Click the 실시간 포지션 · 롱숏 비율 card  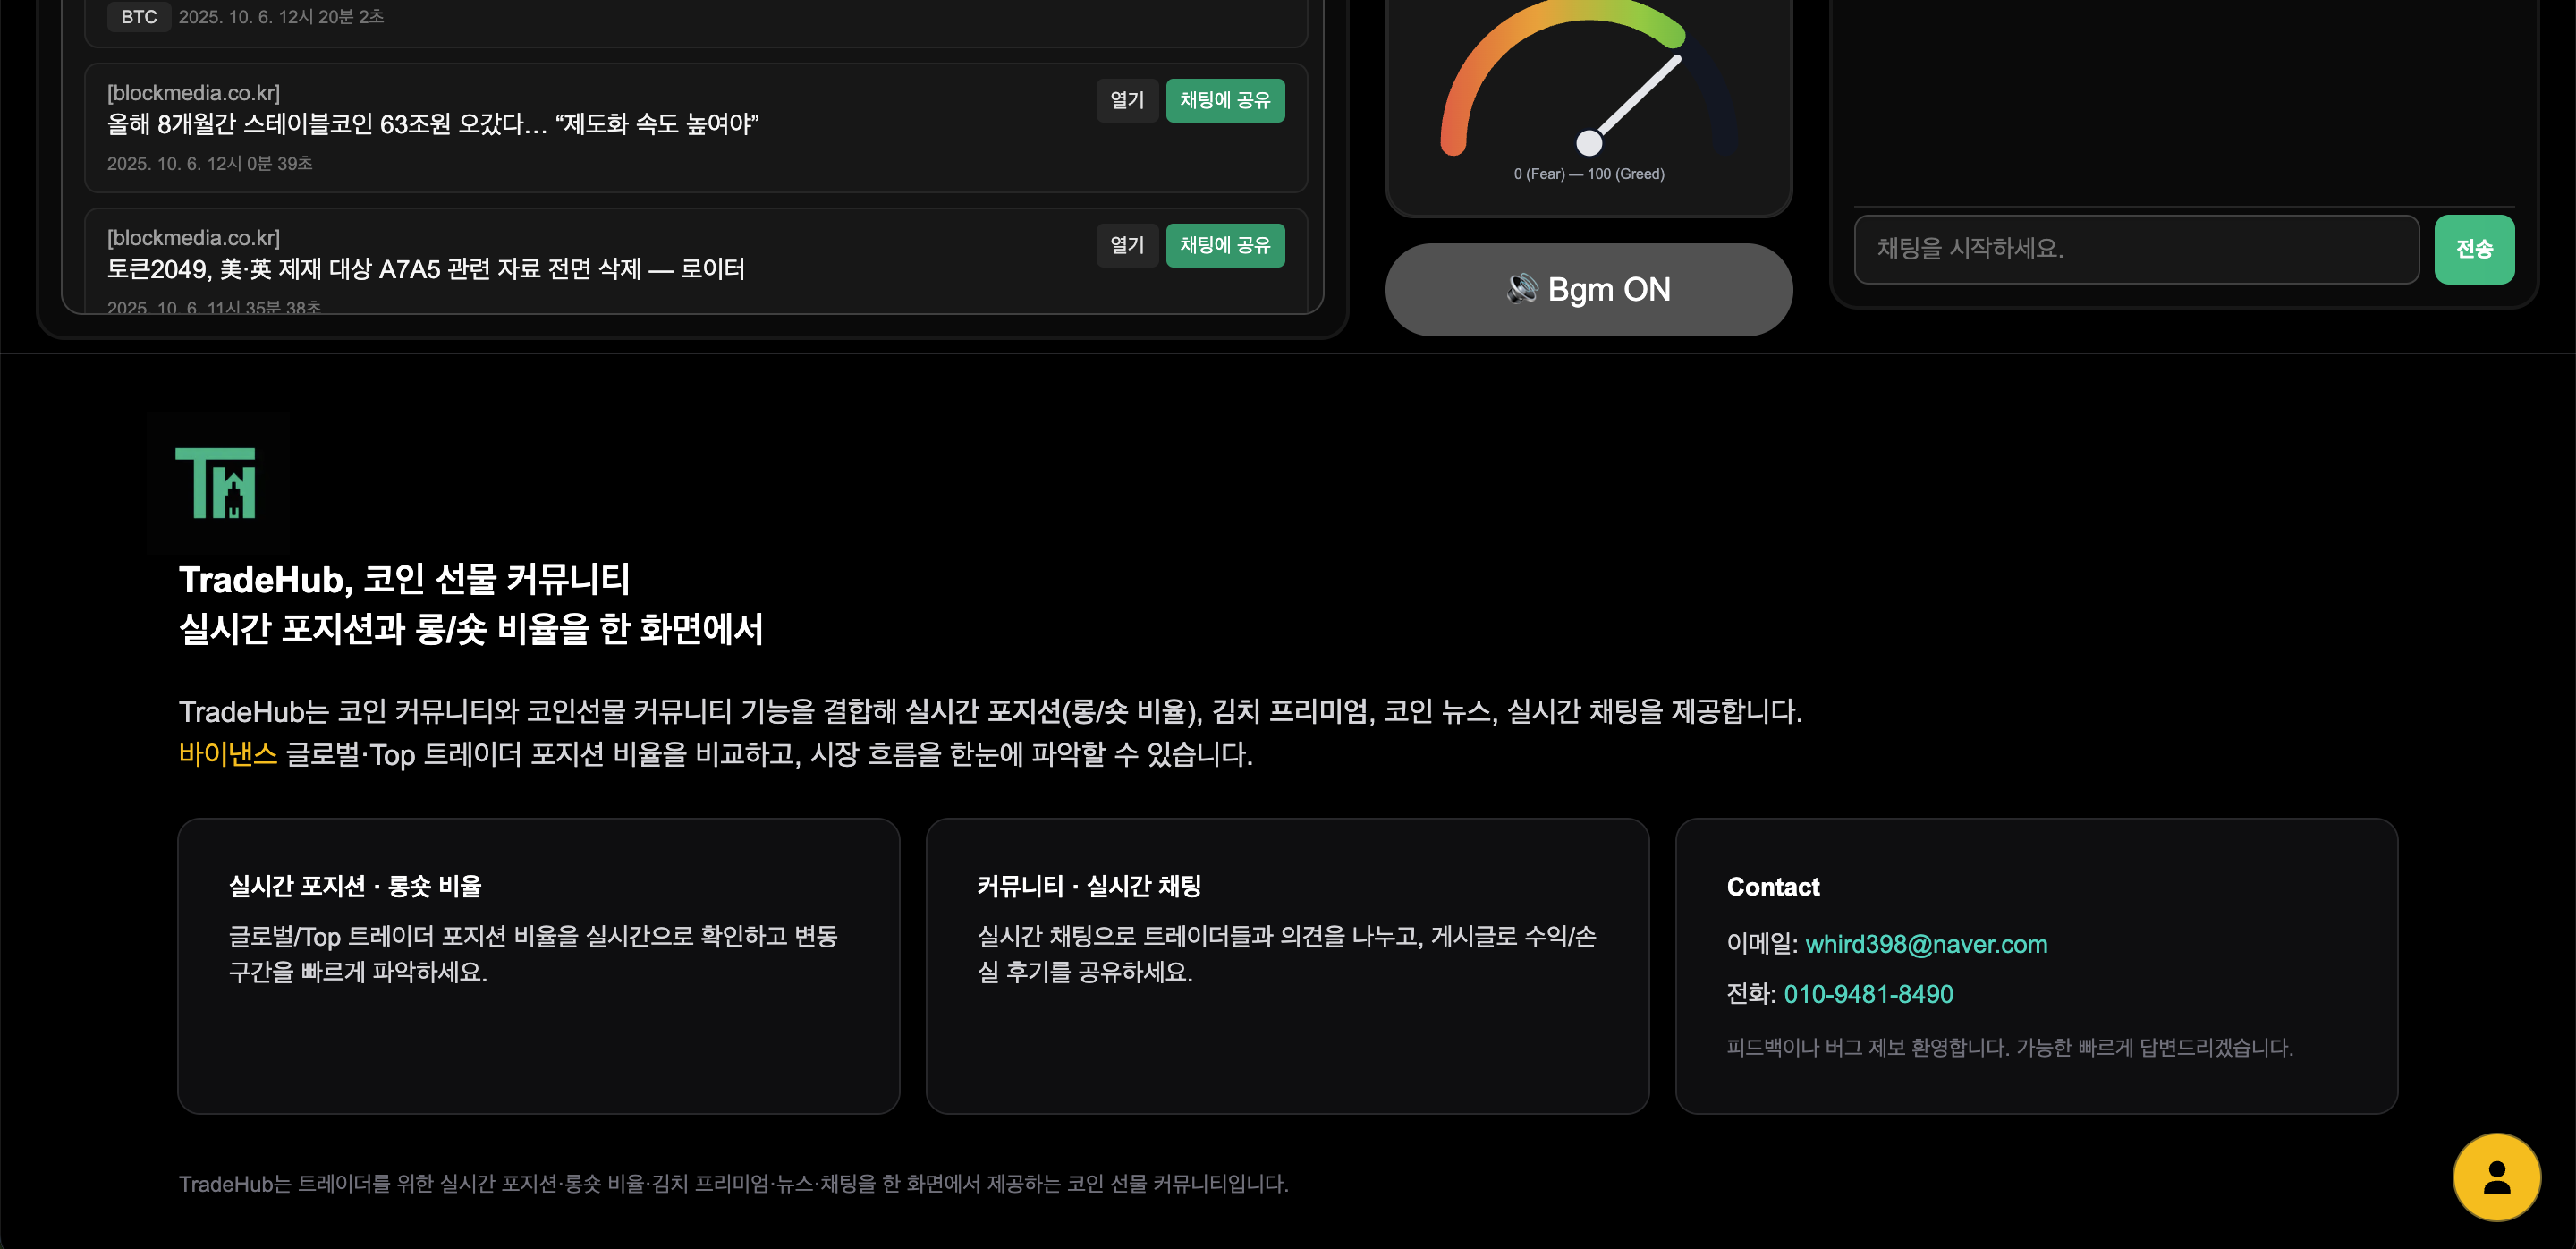[538, 965]
